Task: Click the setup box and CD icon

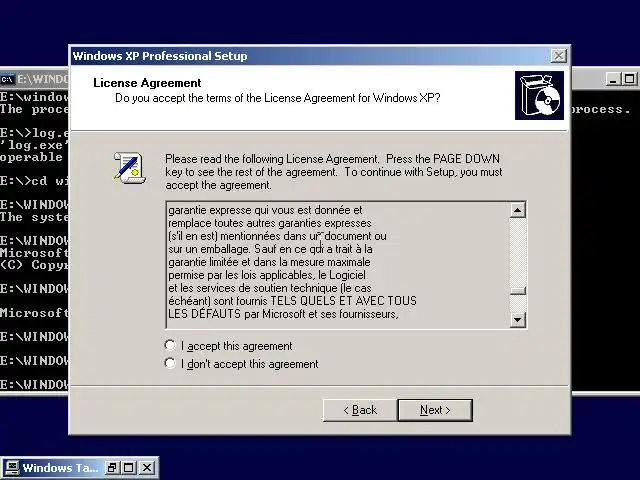Action: pyautogui.click(x=539, y=96)
